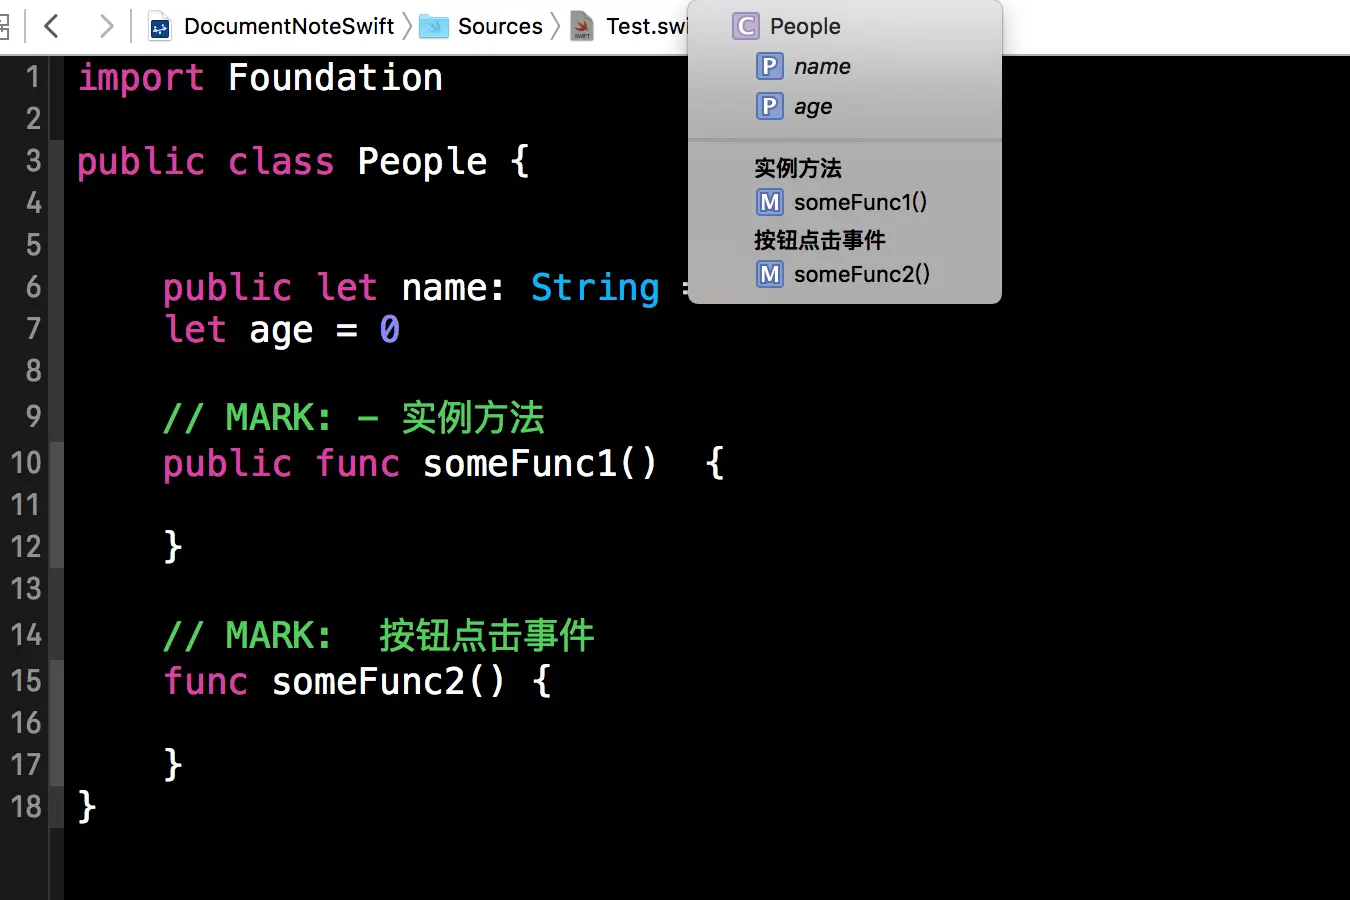Click the 'String' type annotation
The height and width of the screenshot is (900, 1350).
tap(595, 288)
